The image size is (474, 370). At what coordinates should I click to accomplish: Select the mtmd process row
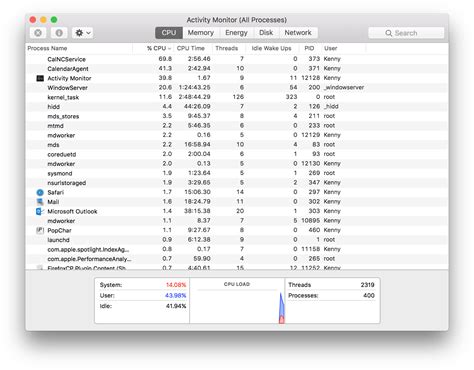[237, 126]
